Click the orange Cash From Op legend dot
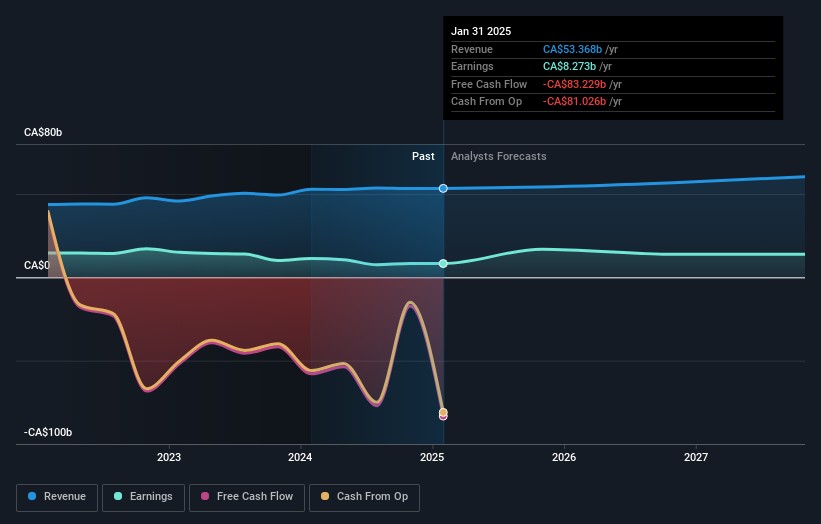Screen dimensions: 821x524 click(x=327, y=497)
